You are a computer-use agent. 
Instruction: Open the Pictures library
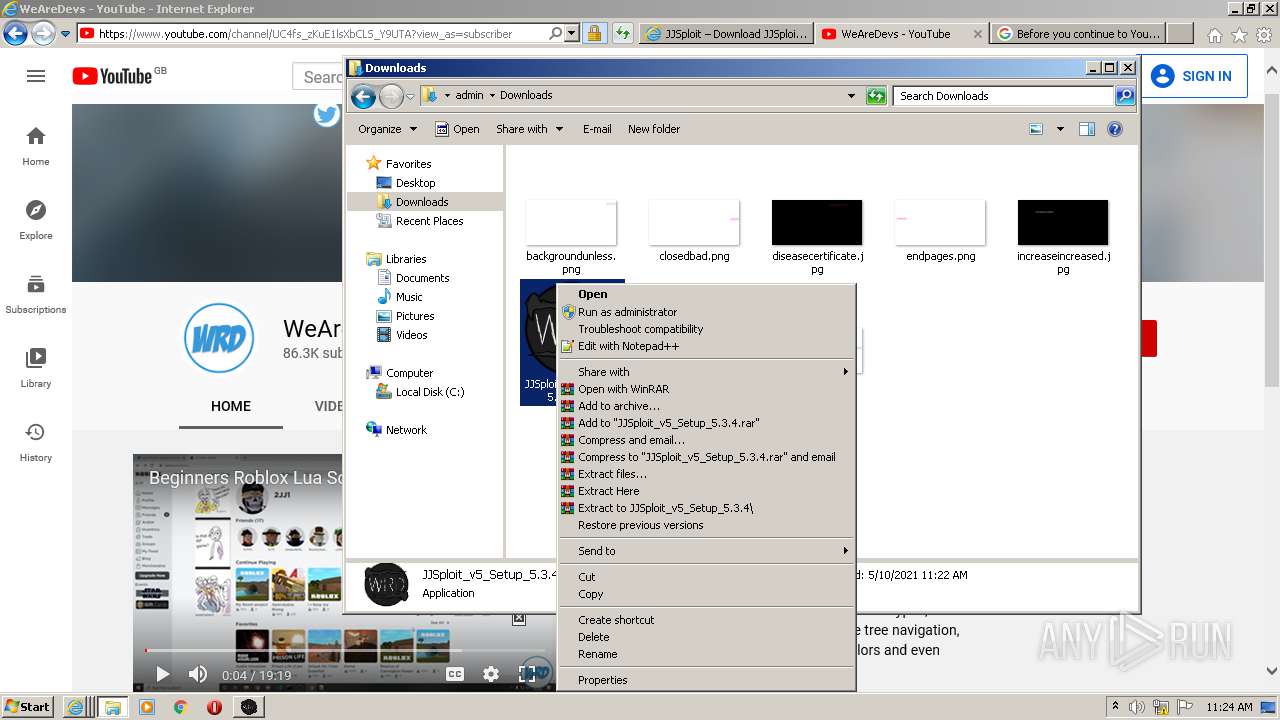pyautogui.click(x=415, y=316)
